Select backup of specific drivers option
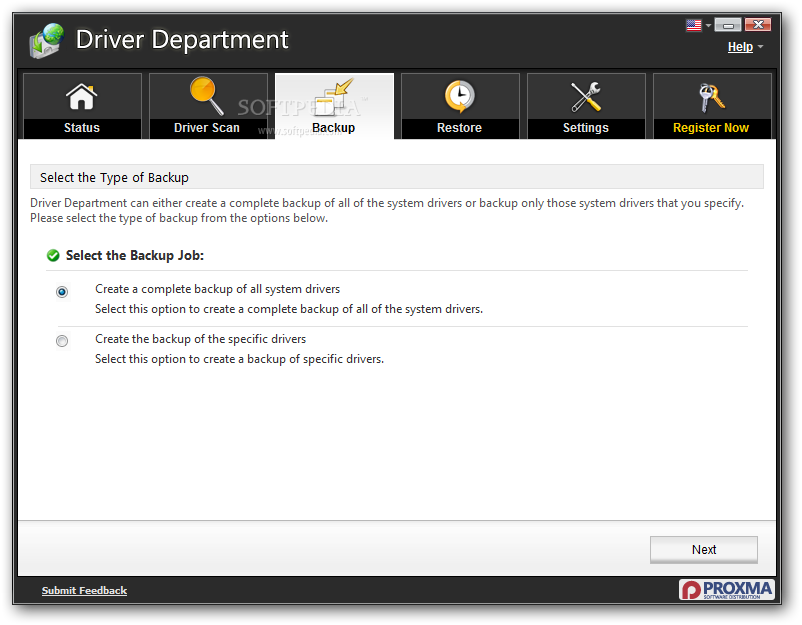The image size is (802, 625). pyautogui.click(x=62, y=341)
